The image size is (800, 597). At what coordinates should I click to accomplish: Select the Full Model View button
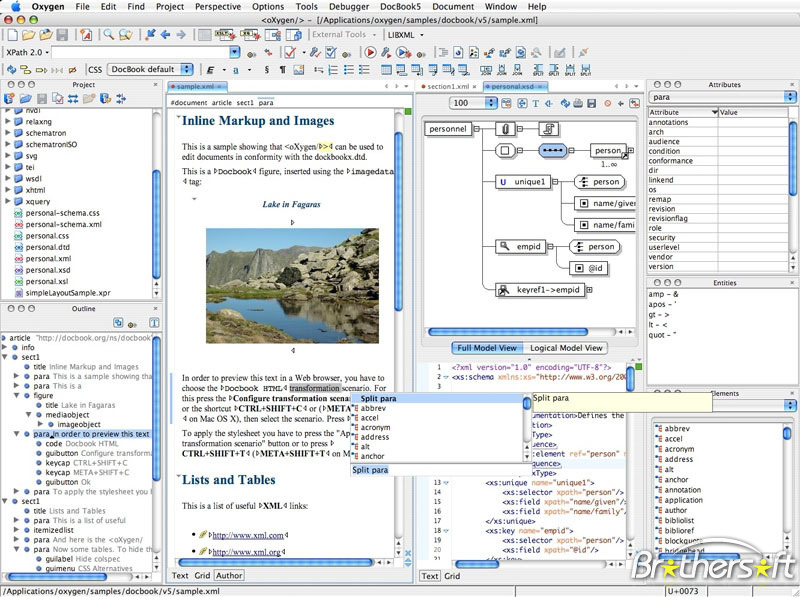pos(487,348)
